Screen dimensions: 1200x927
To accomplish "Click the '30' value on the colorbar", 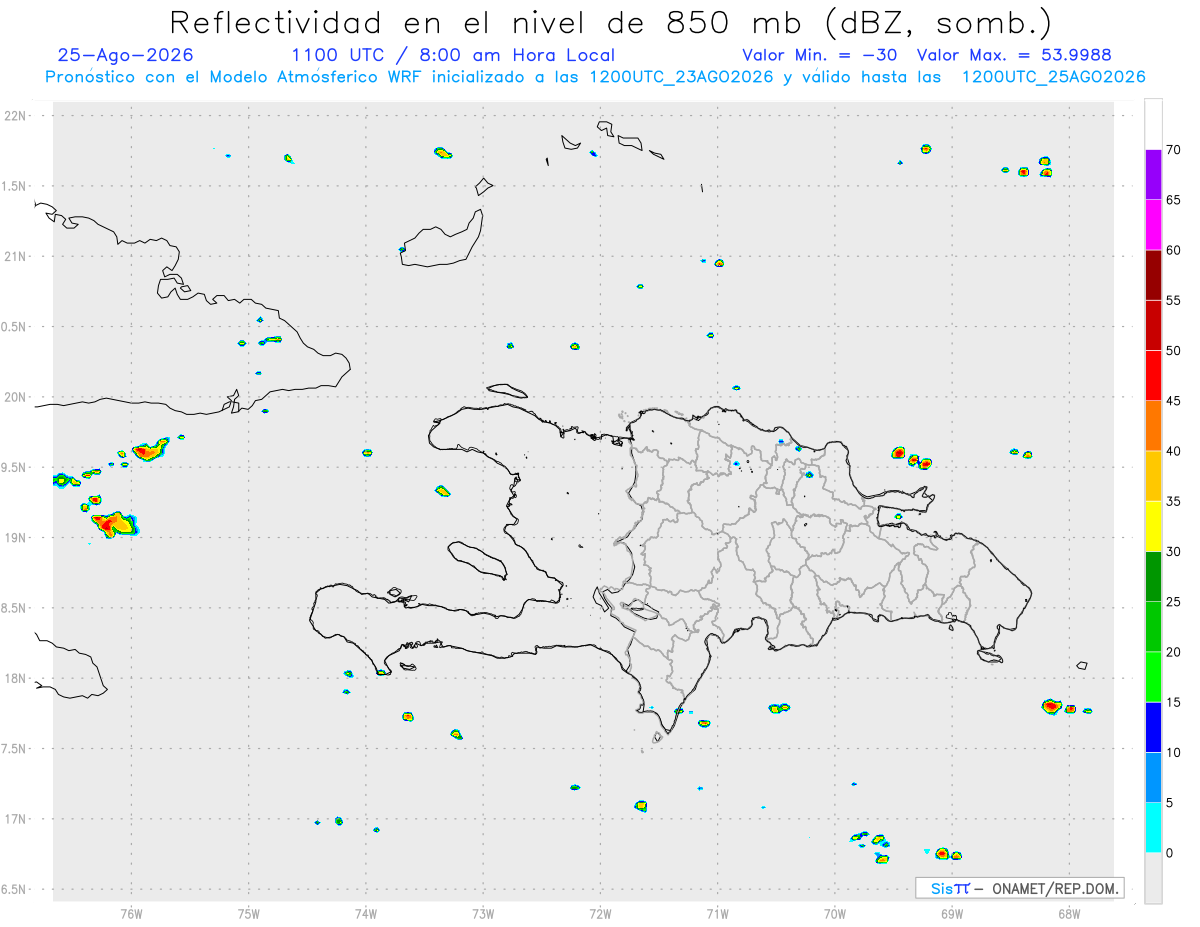I will coord(1173,552).
